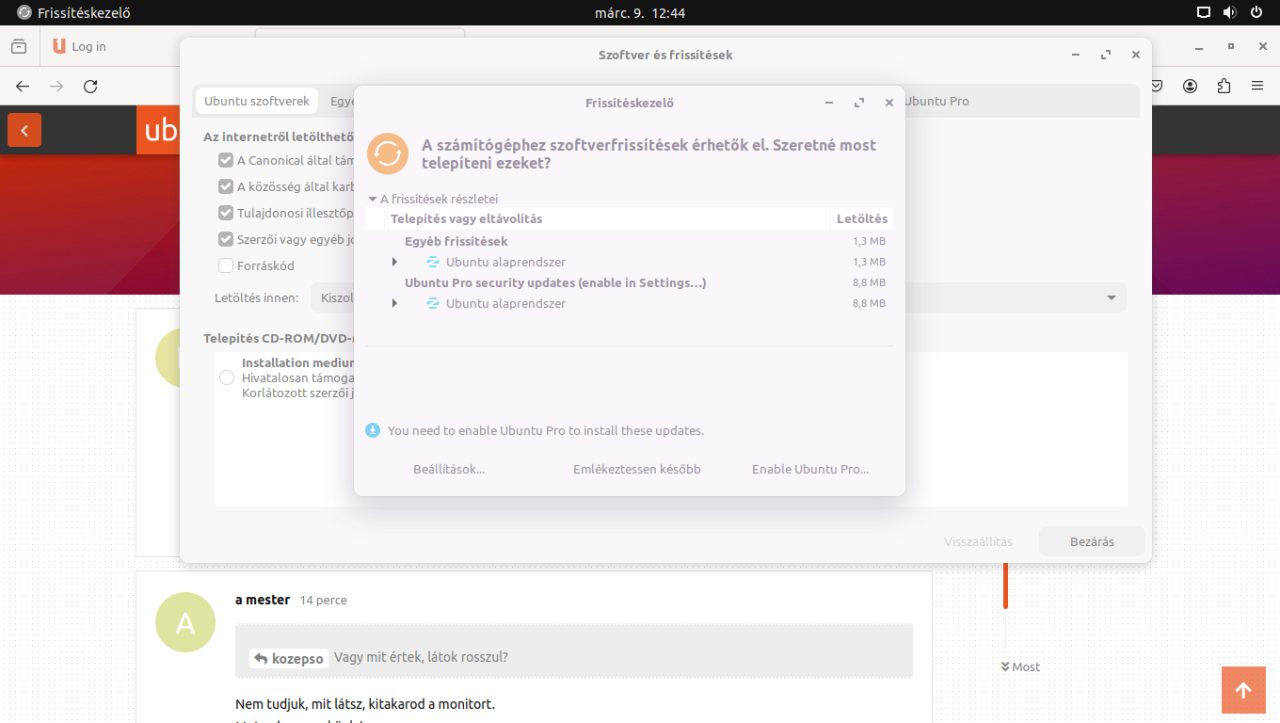Expand Ubuntu alaprendszer under Ubuntu Pro security updates
The image size is (1280, 723).
point(394,303)
